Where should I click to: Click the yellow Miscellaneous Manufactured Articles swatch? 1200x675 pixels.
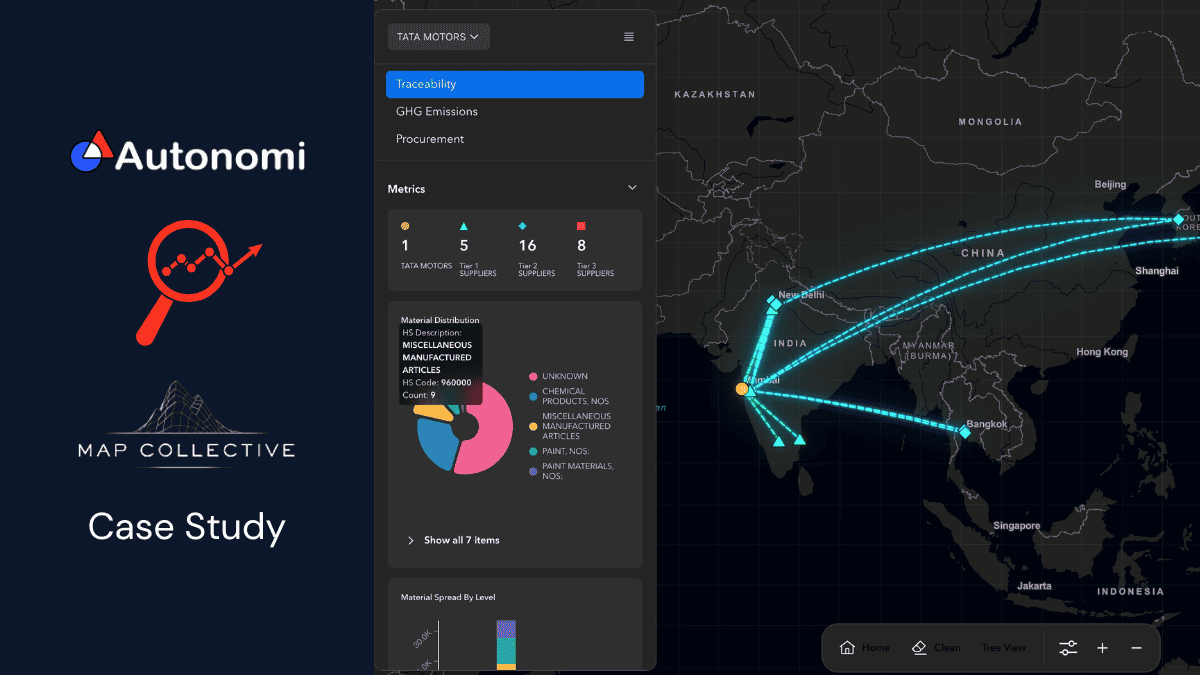click(x=532, y=426)
